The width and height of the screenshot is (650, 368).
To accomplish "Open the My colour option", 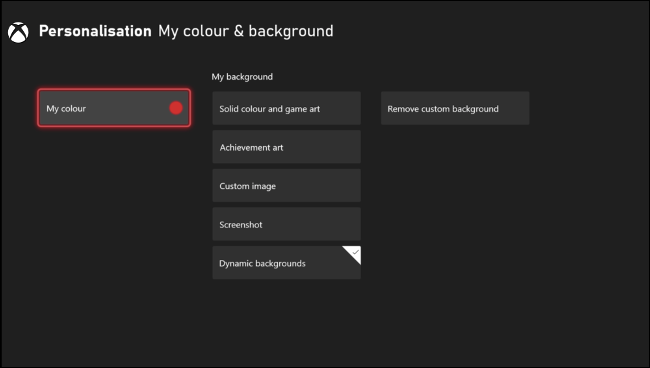I will click(x=114, y=108).
